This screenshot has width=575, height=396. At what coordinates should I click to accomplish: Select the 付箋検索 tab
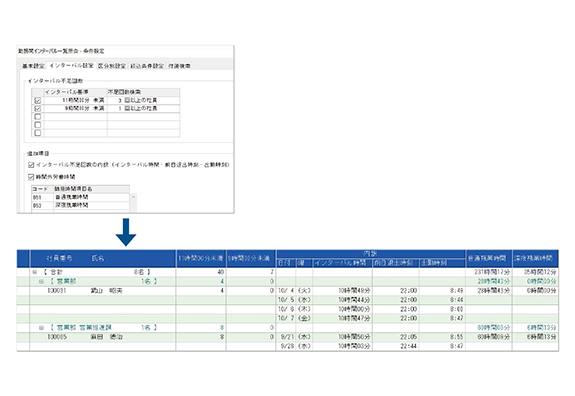(179, 66)
